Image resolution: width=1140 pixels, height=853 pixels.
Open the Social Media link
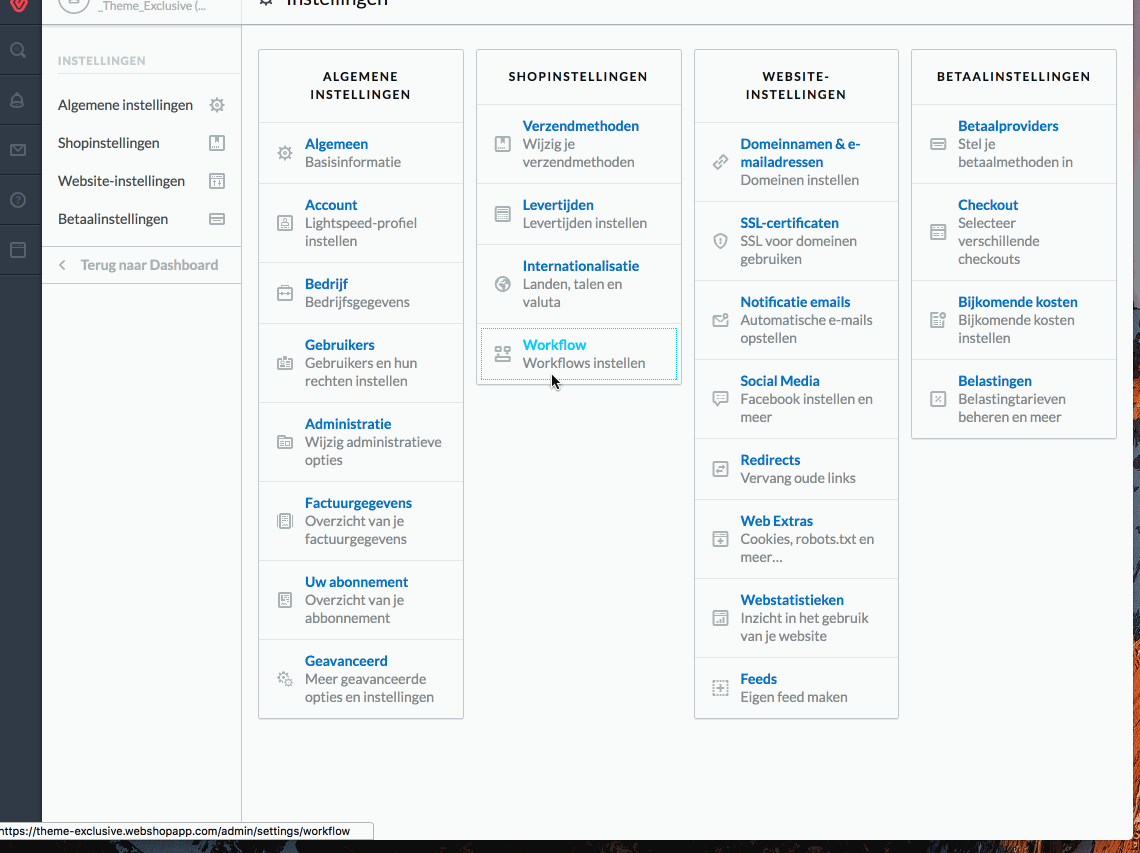[x=779, y=381]
